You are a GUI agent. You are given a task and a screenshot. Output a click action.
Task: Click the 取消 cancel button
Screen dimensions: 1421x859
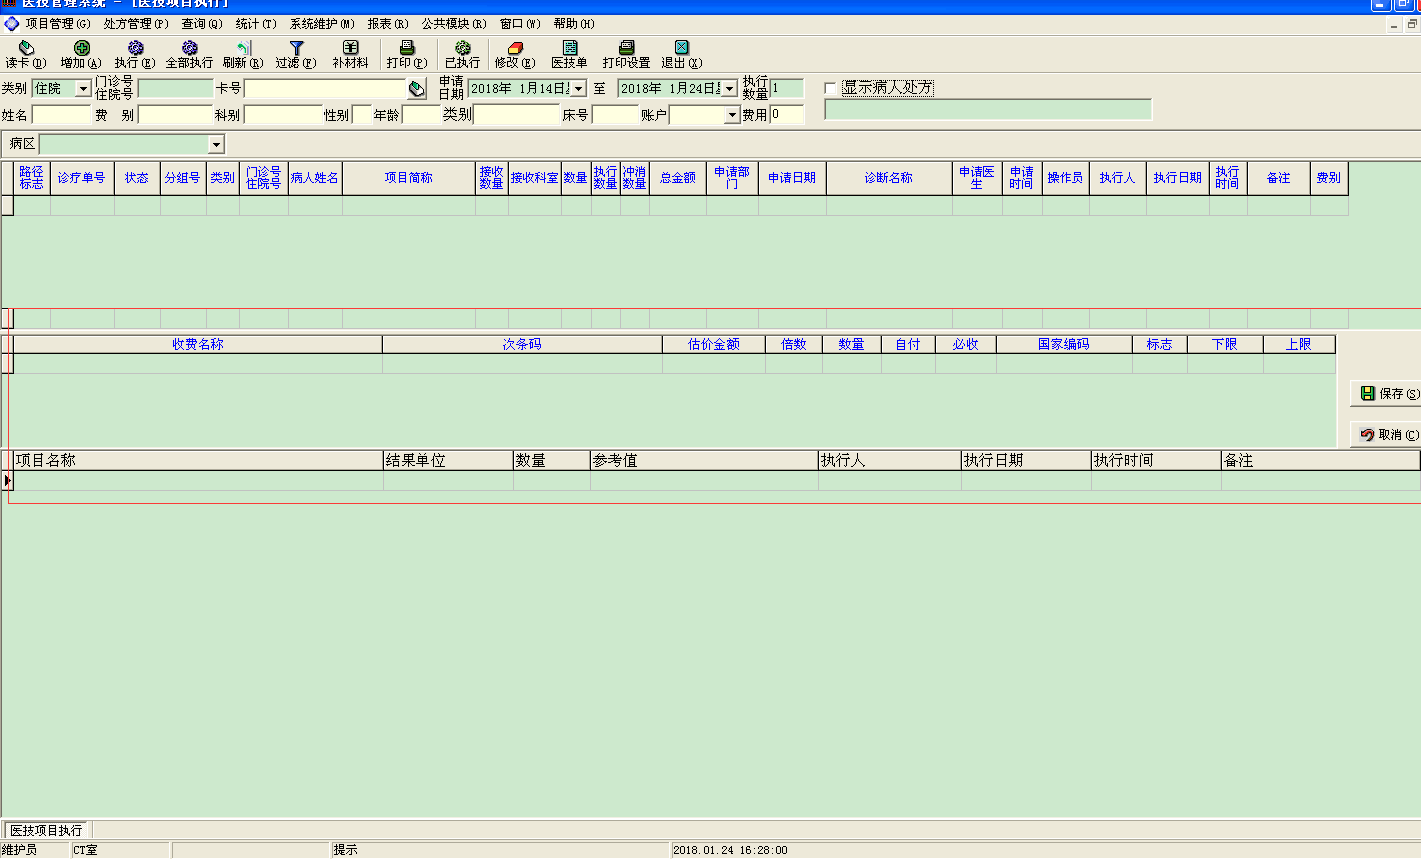click(x=1387, y=435)
